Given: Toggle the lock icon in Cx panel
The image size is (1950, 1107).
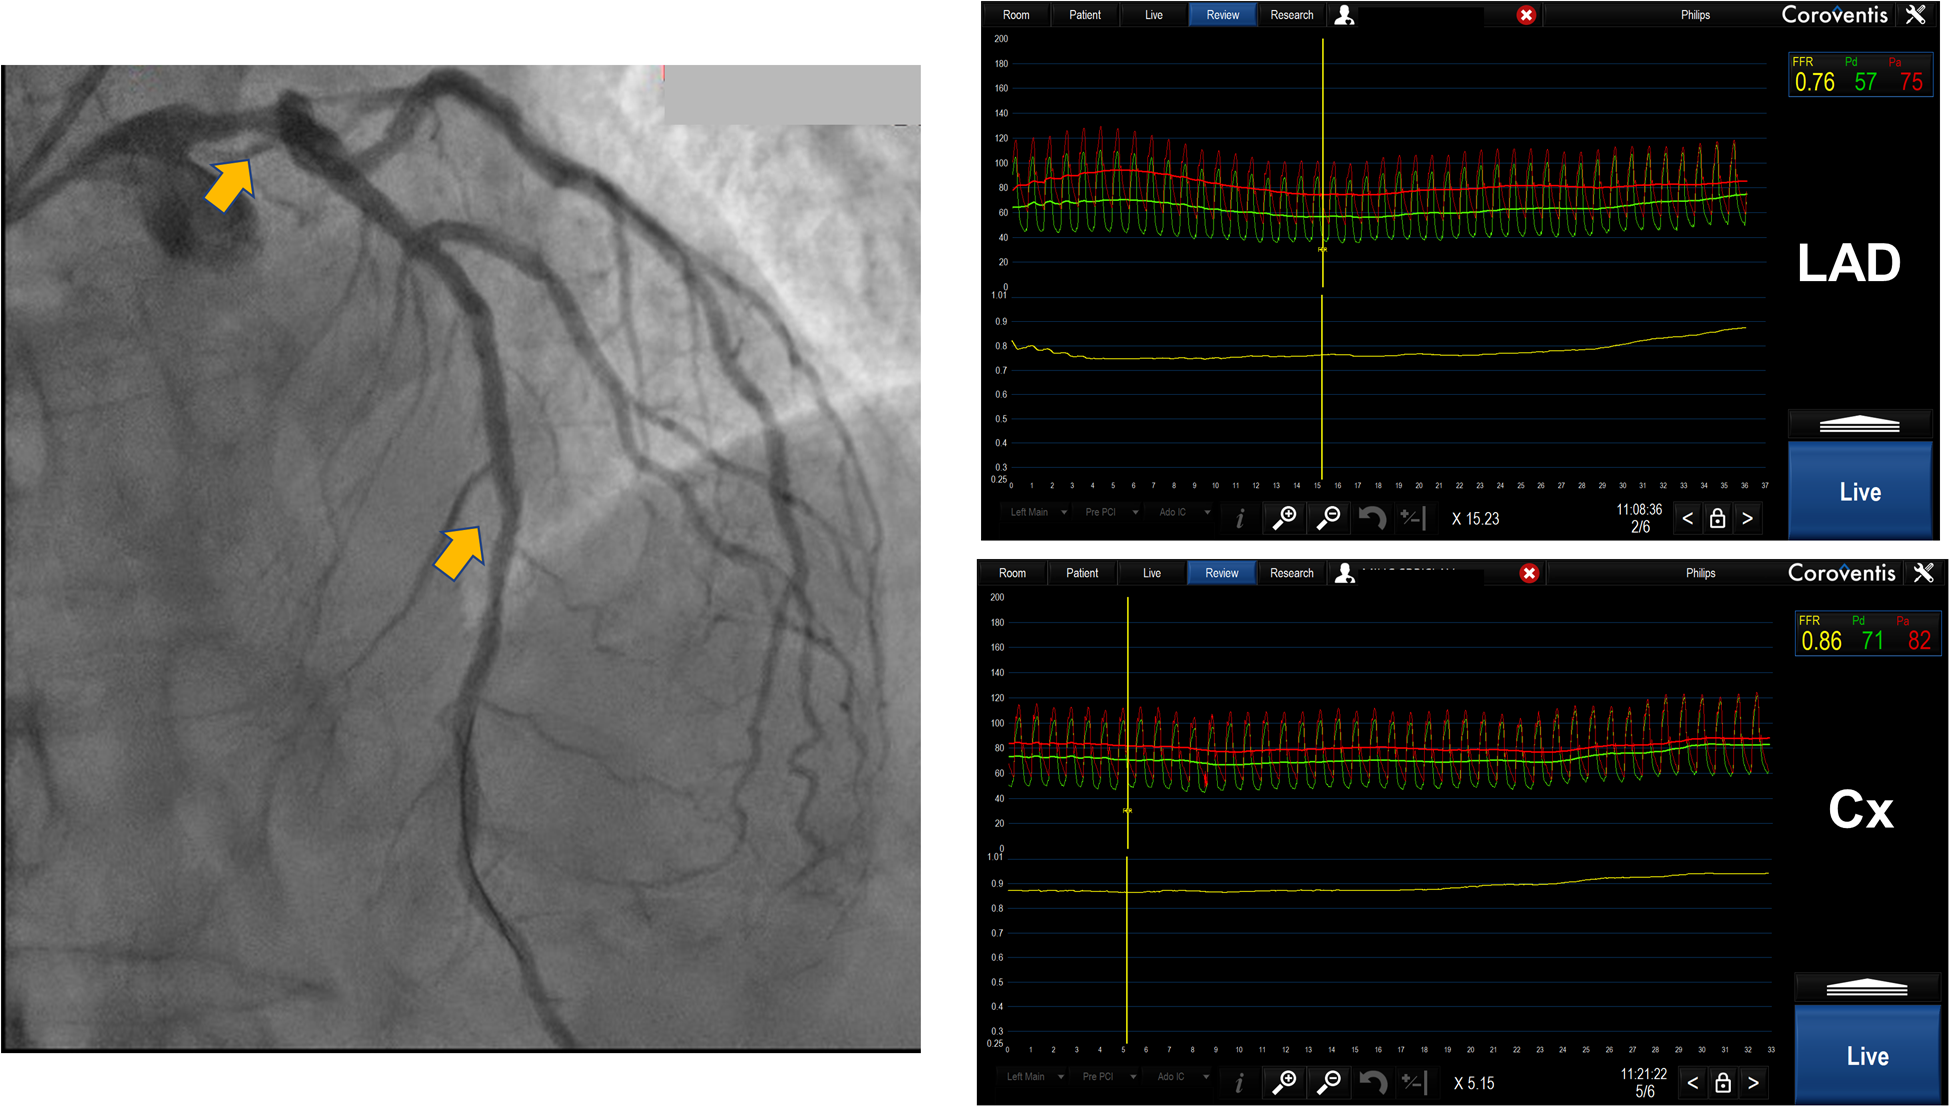Looking at the screenshot, I should coord(1722,1083).
